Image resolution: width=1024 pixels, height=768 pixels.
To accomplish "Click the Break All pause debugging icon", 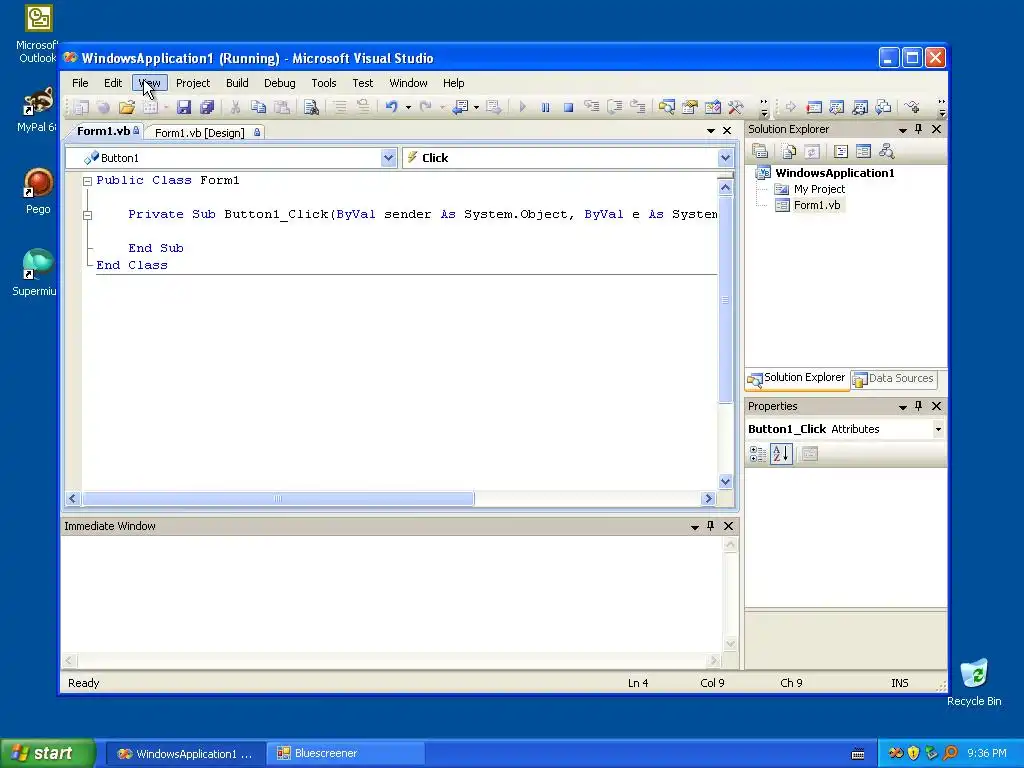I will pyautogui.click(x=545, y=107).
